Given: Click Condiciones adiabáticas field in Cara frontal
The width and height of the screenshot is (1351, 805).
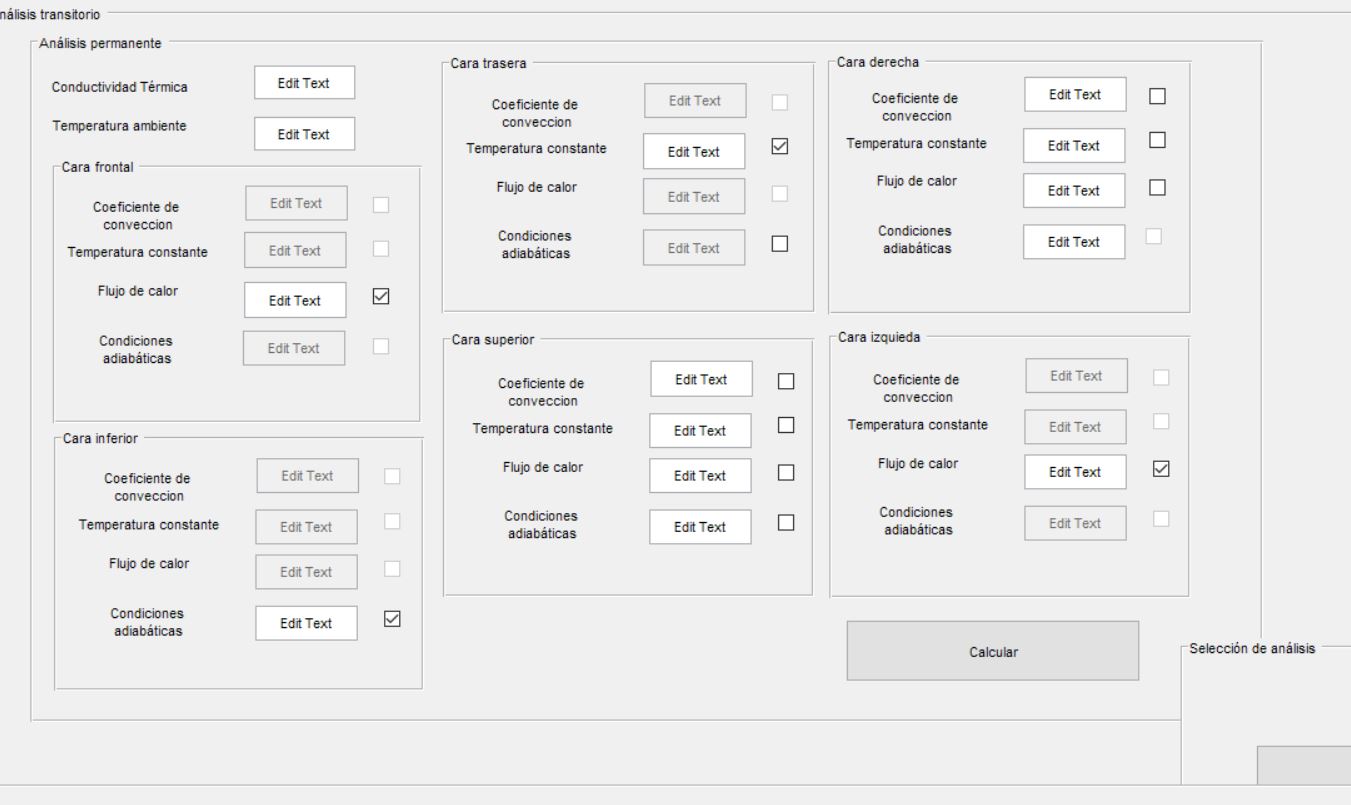Looking at the screenshot, I should [294, 348].
